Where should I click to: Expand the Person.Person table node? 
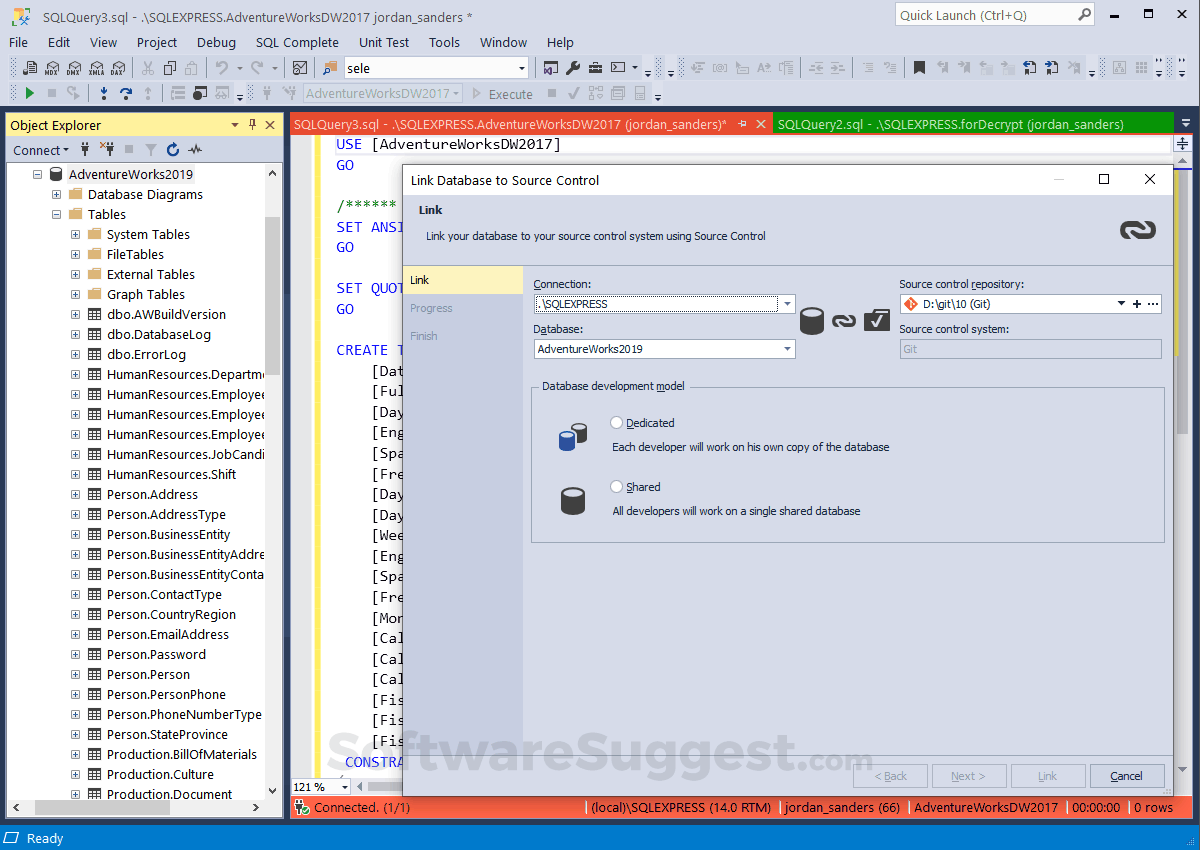(x=74, y=674)
